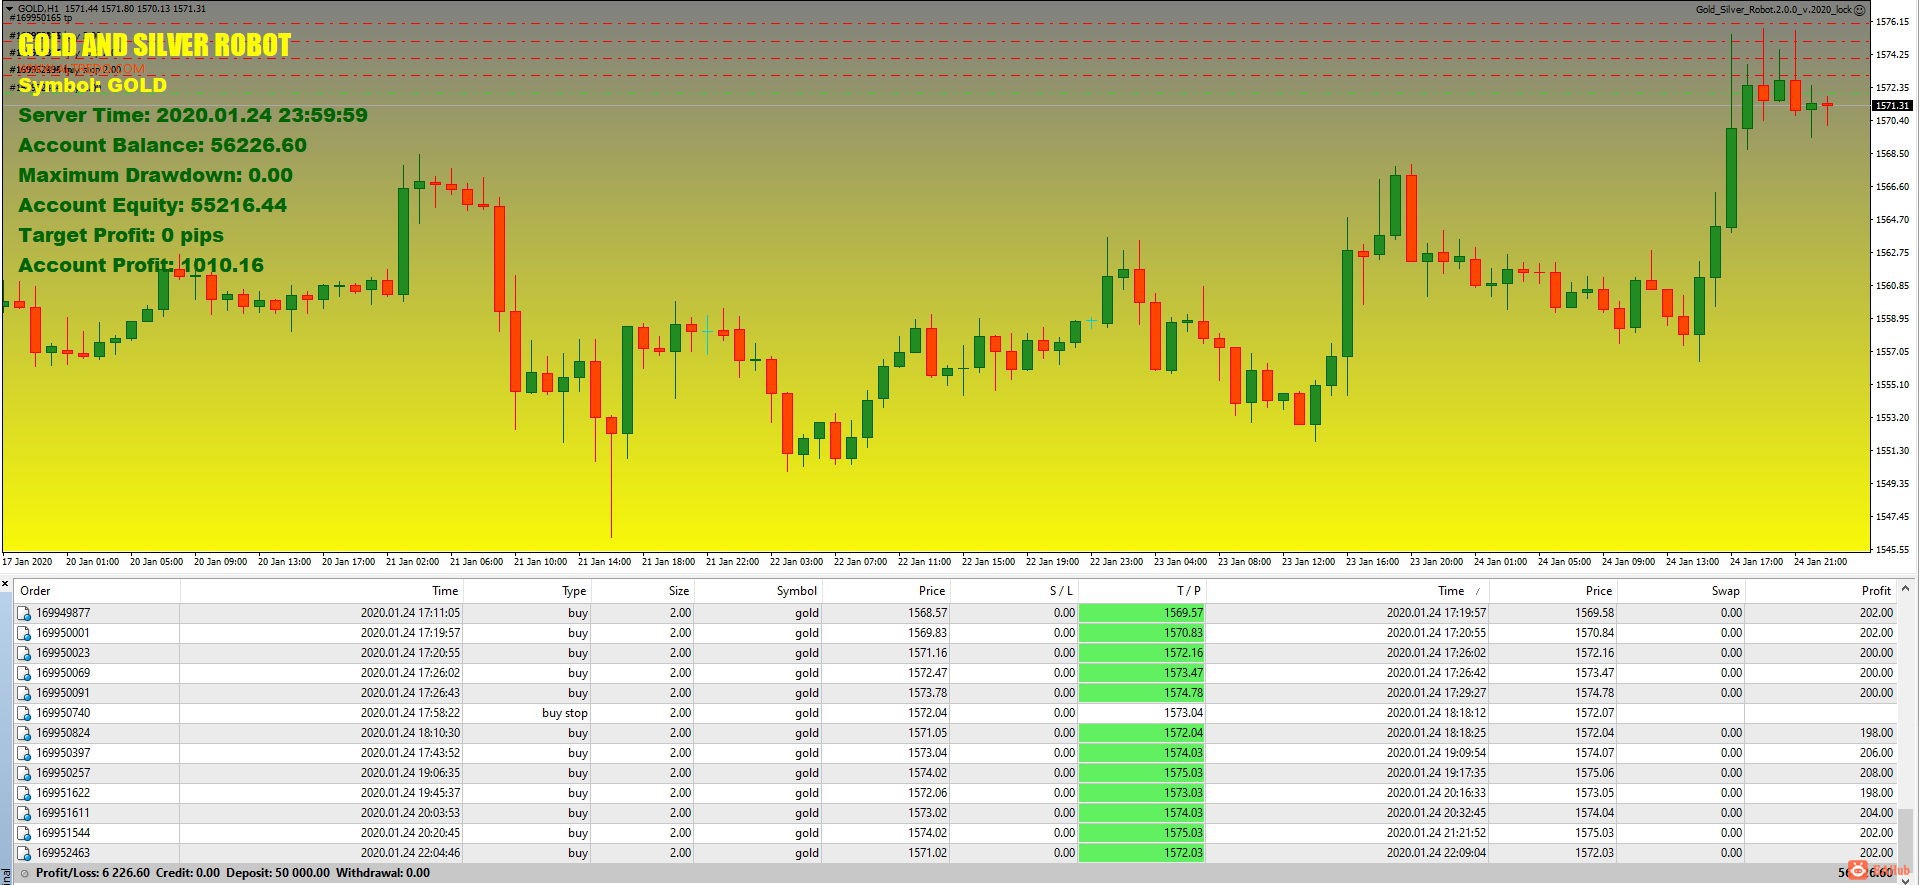Select the green T/P cell 1574.78
The image size is (1919, 885).
(1142, 693)
